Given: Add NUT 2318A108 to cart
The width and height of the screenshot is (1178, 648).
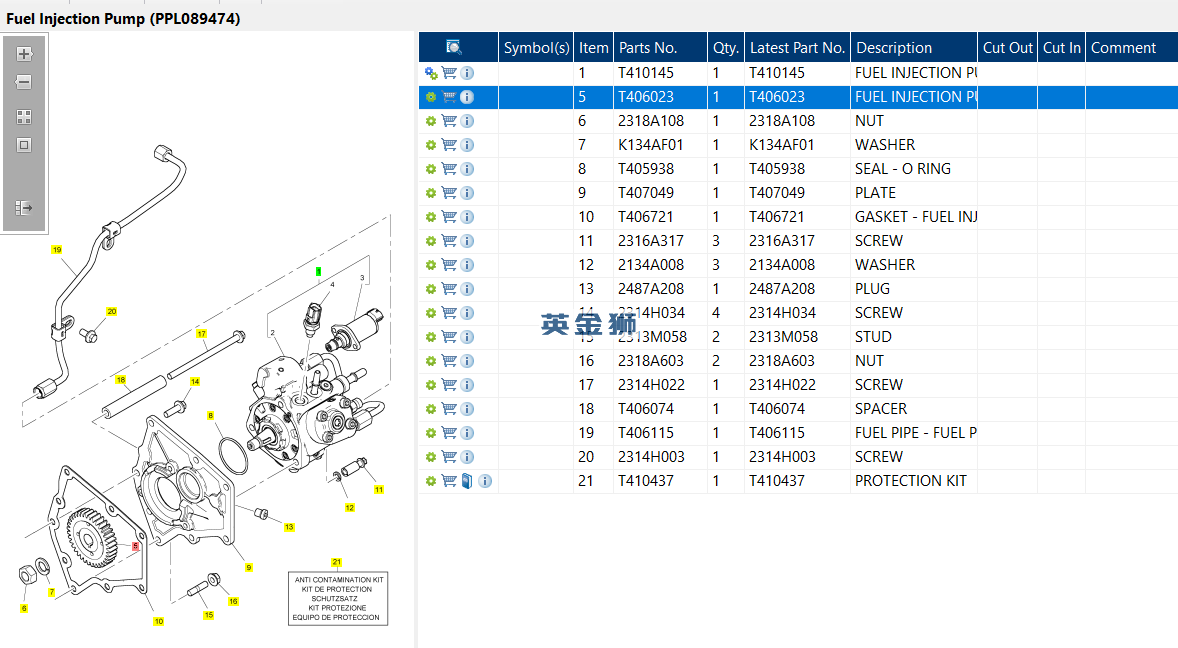Looking at the screenshot, I should pyautogui.click(x=449, y=121).
